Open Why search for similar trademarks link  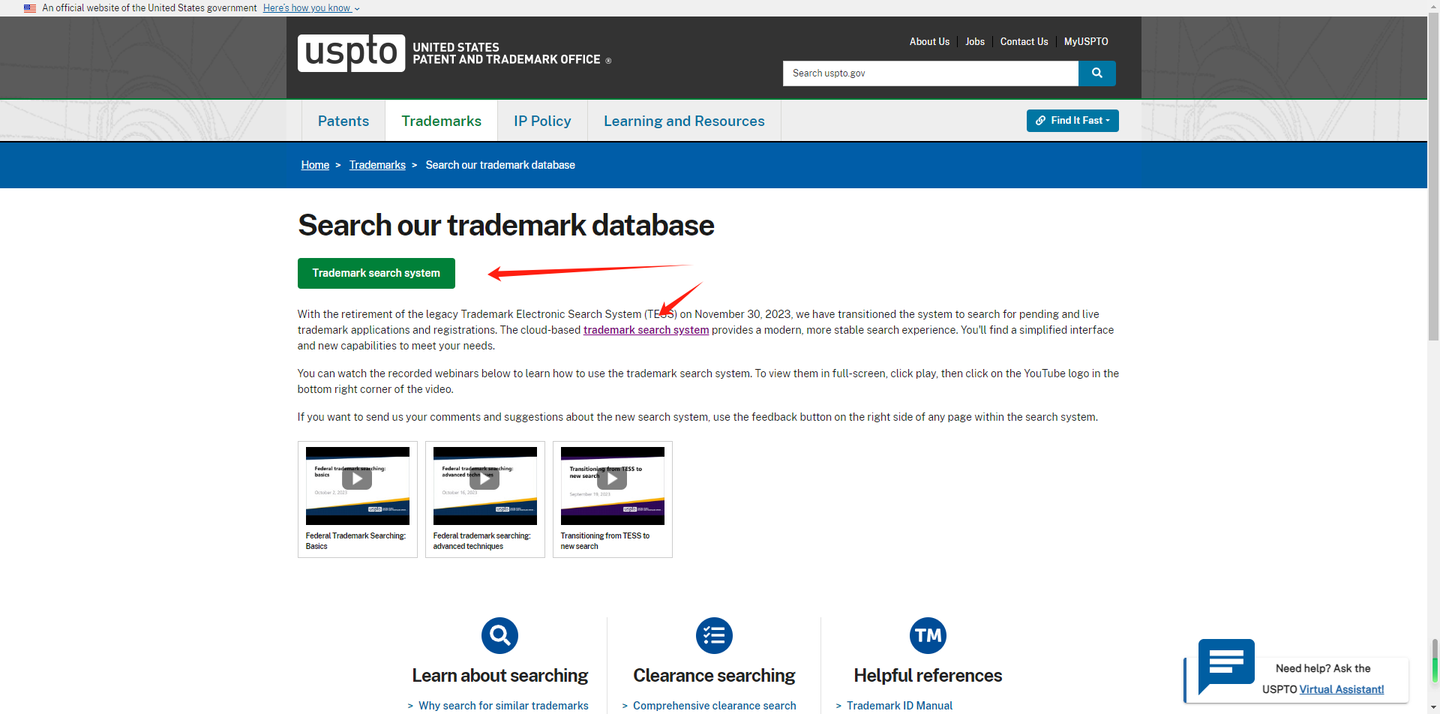click(503, 706)
